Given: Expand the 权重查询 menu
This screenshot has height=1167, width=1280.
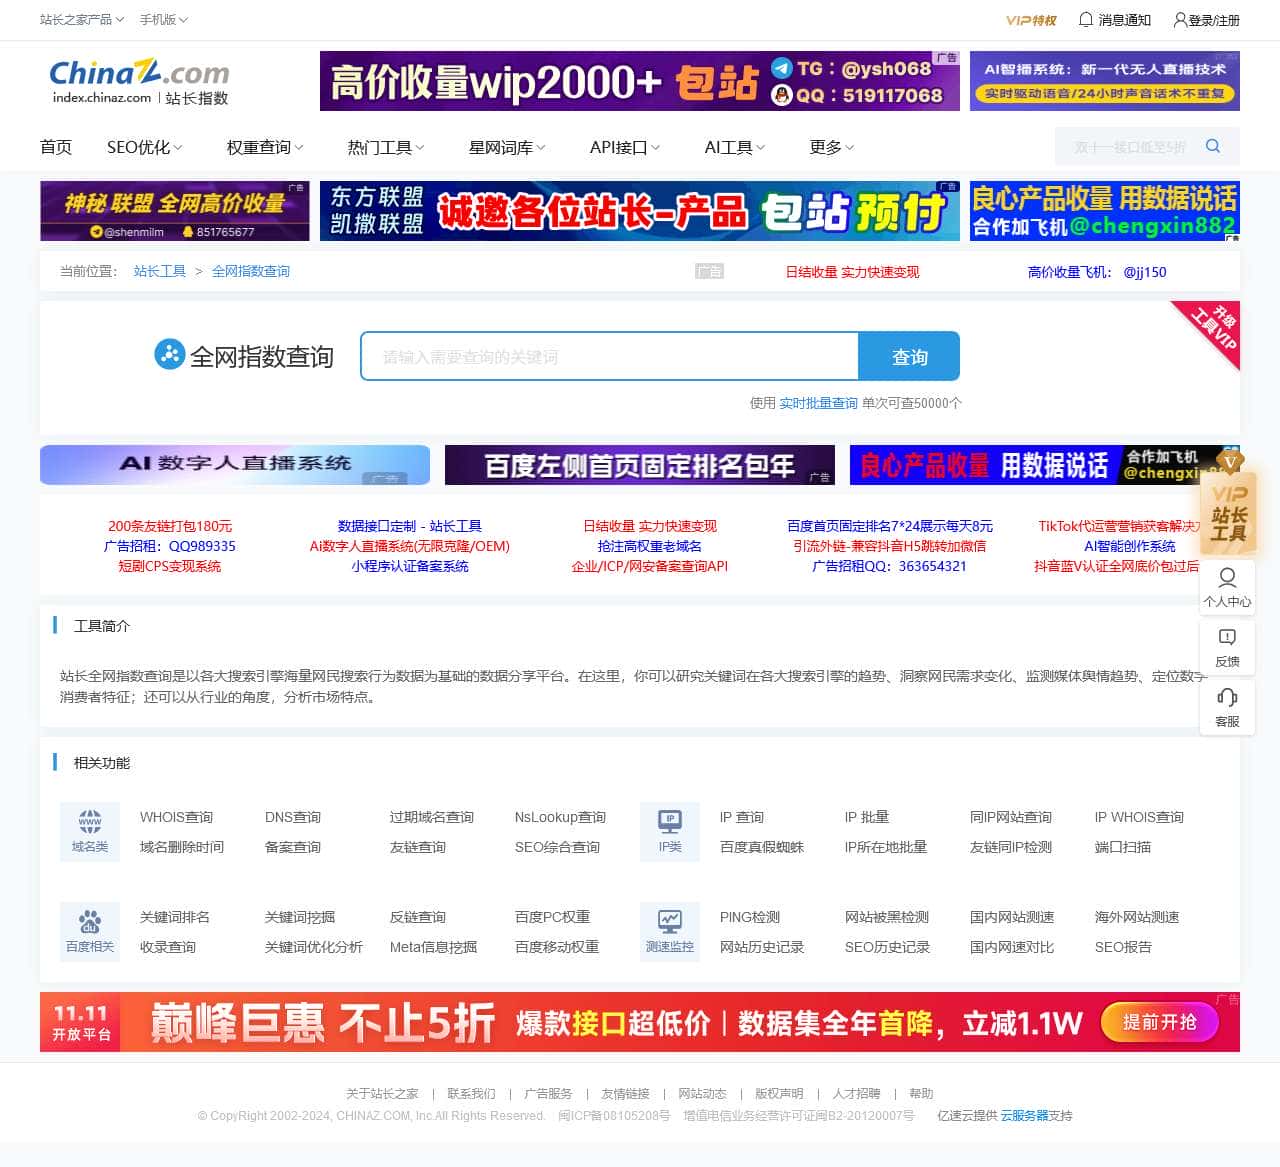Looking at the screenshot, I should pyautogui.click(x=265, y=147).
